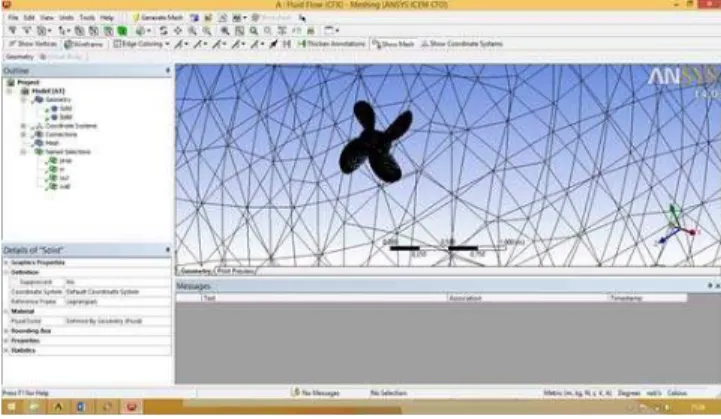Toggle the Show Mesh button
This screenshot has width=721, height=419.
click(x=393, y=44)
